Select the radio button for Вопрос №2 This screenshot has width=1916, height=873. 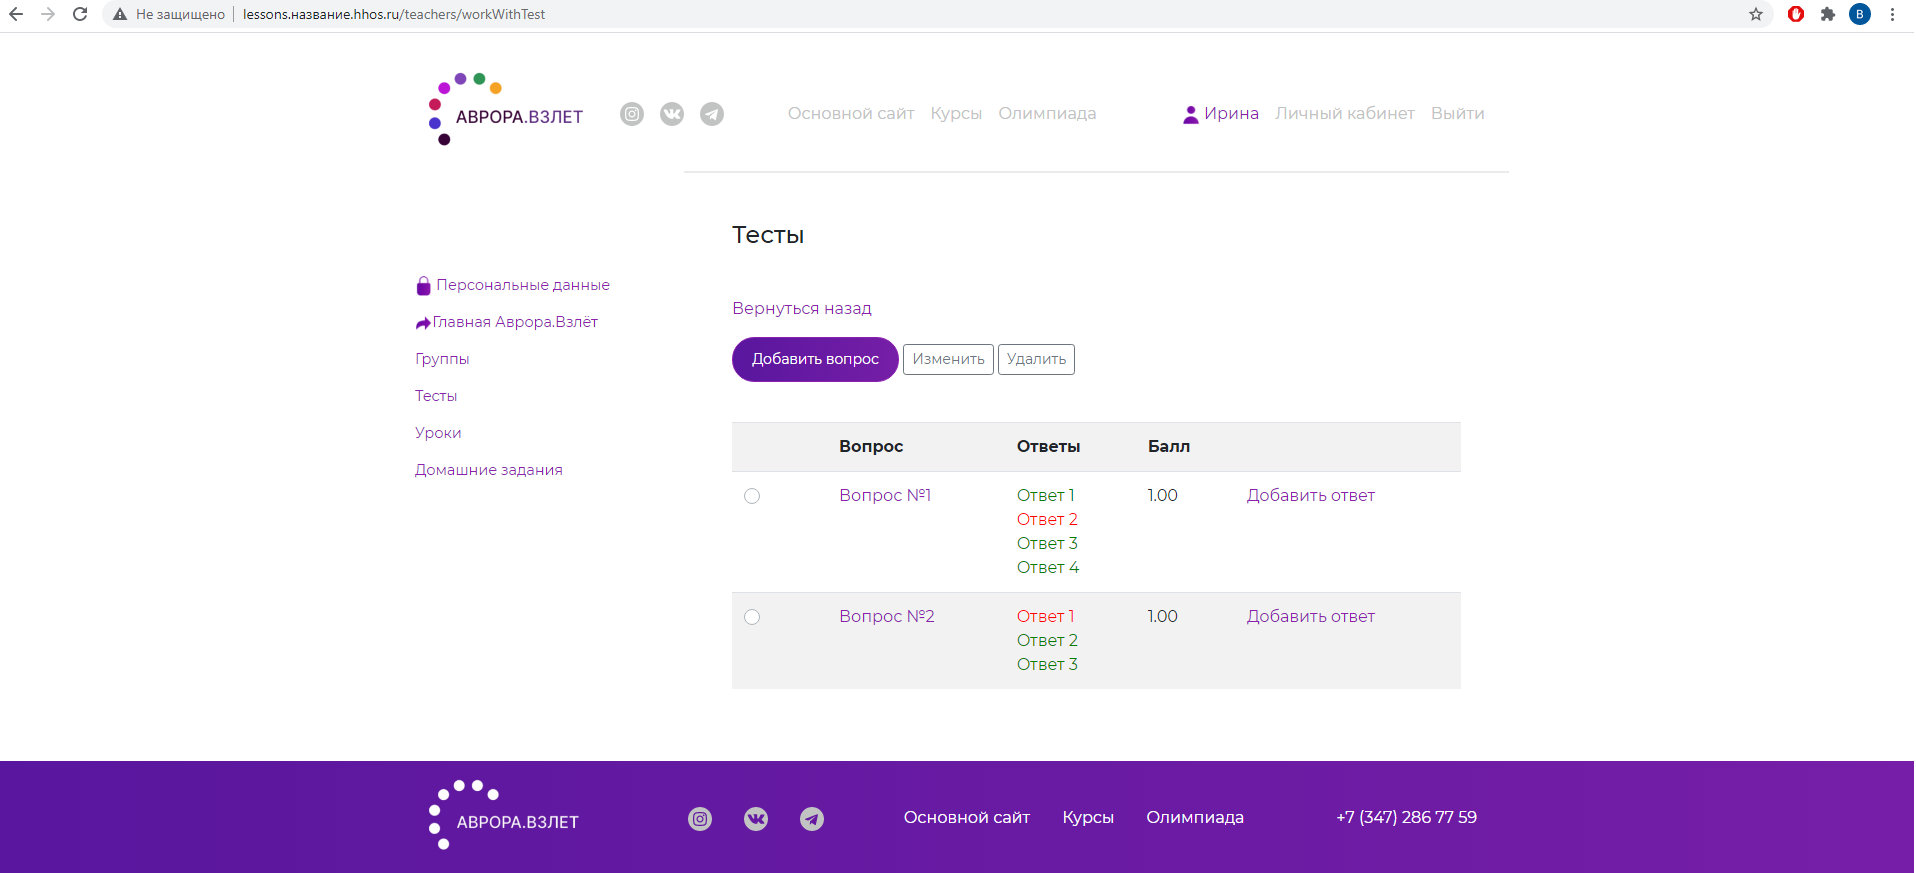point(752,617)
